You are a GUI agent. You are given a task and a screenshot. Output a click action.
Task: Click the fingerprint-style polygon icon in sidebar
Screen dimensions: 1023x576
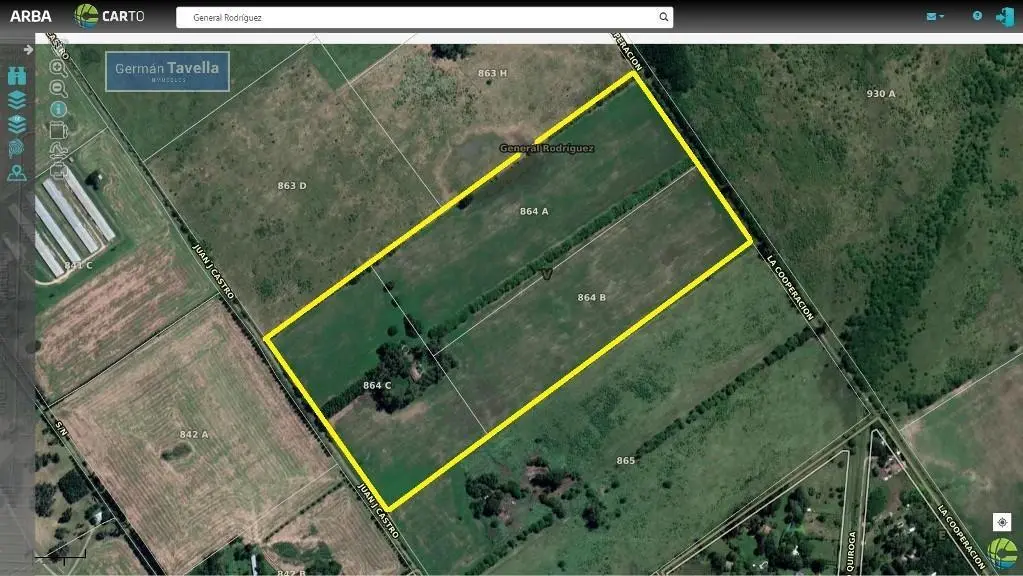click(16, 149)
